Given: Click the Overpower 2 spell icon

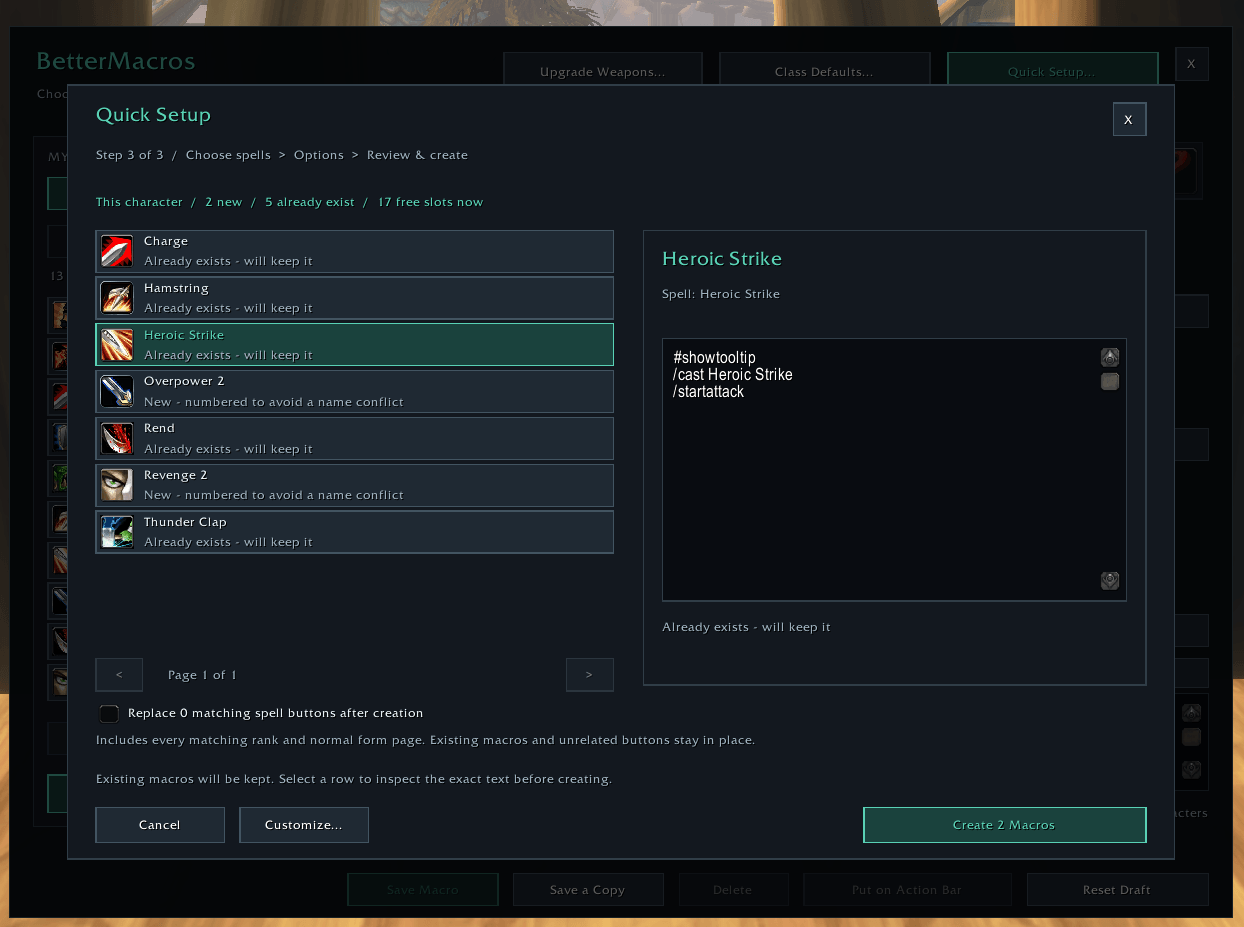Looking at the screenshot, I should pos(117,392).
